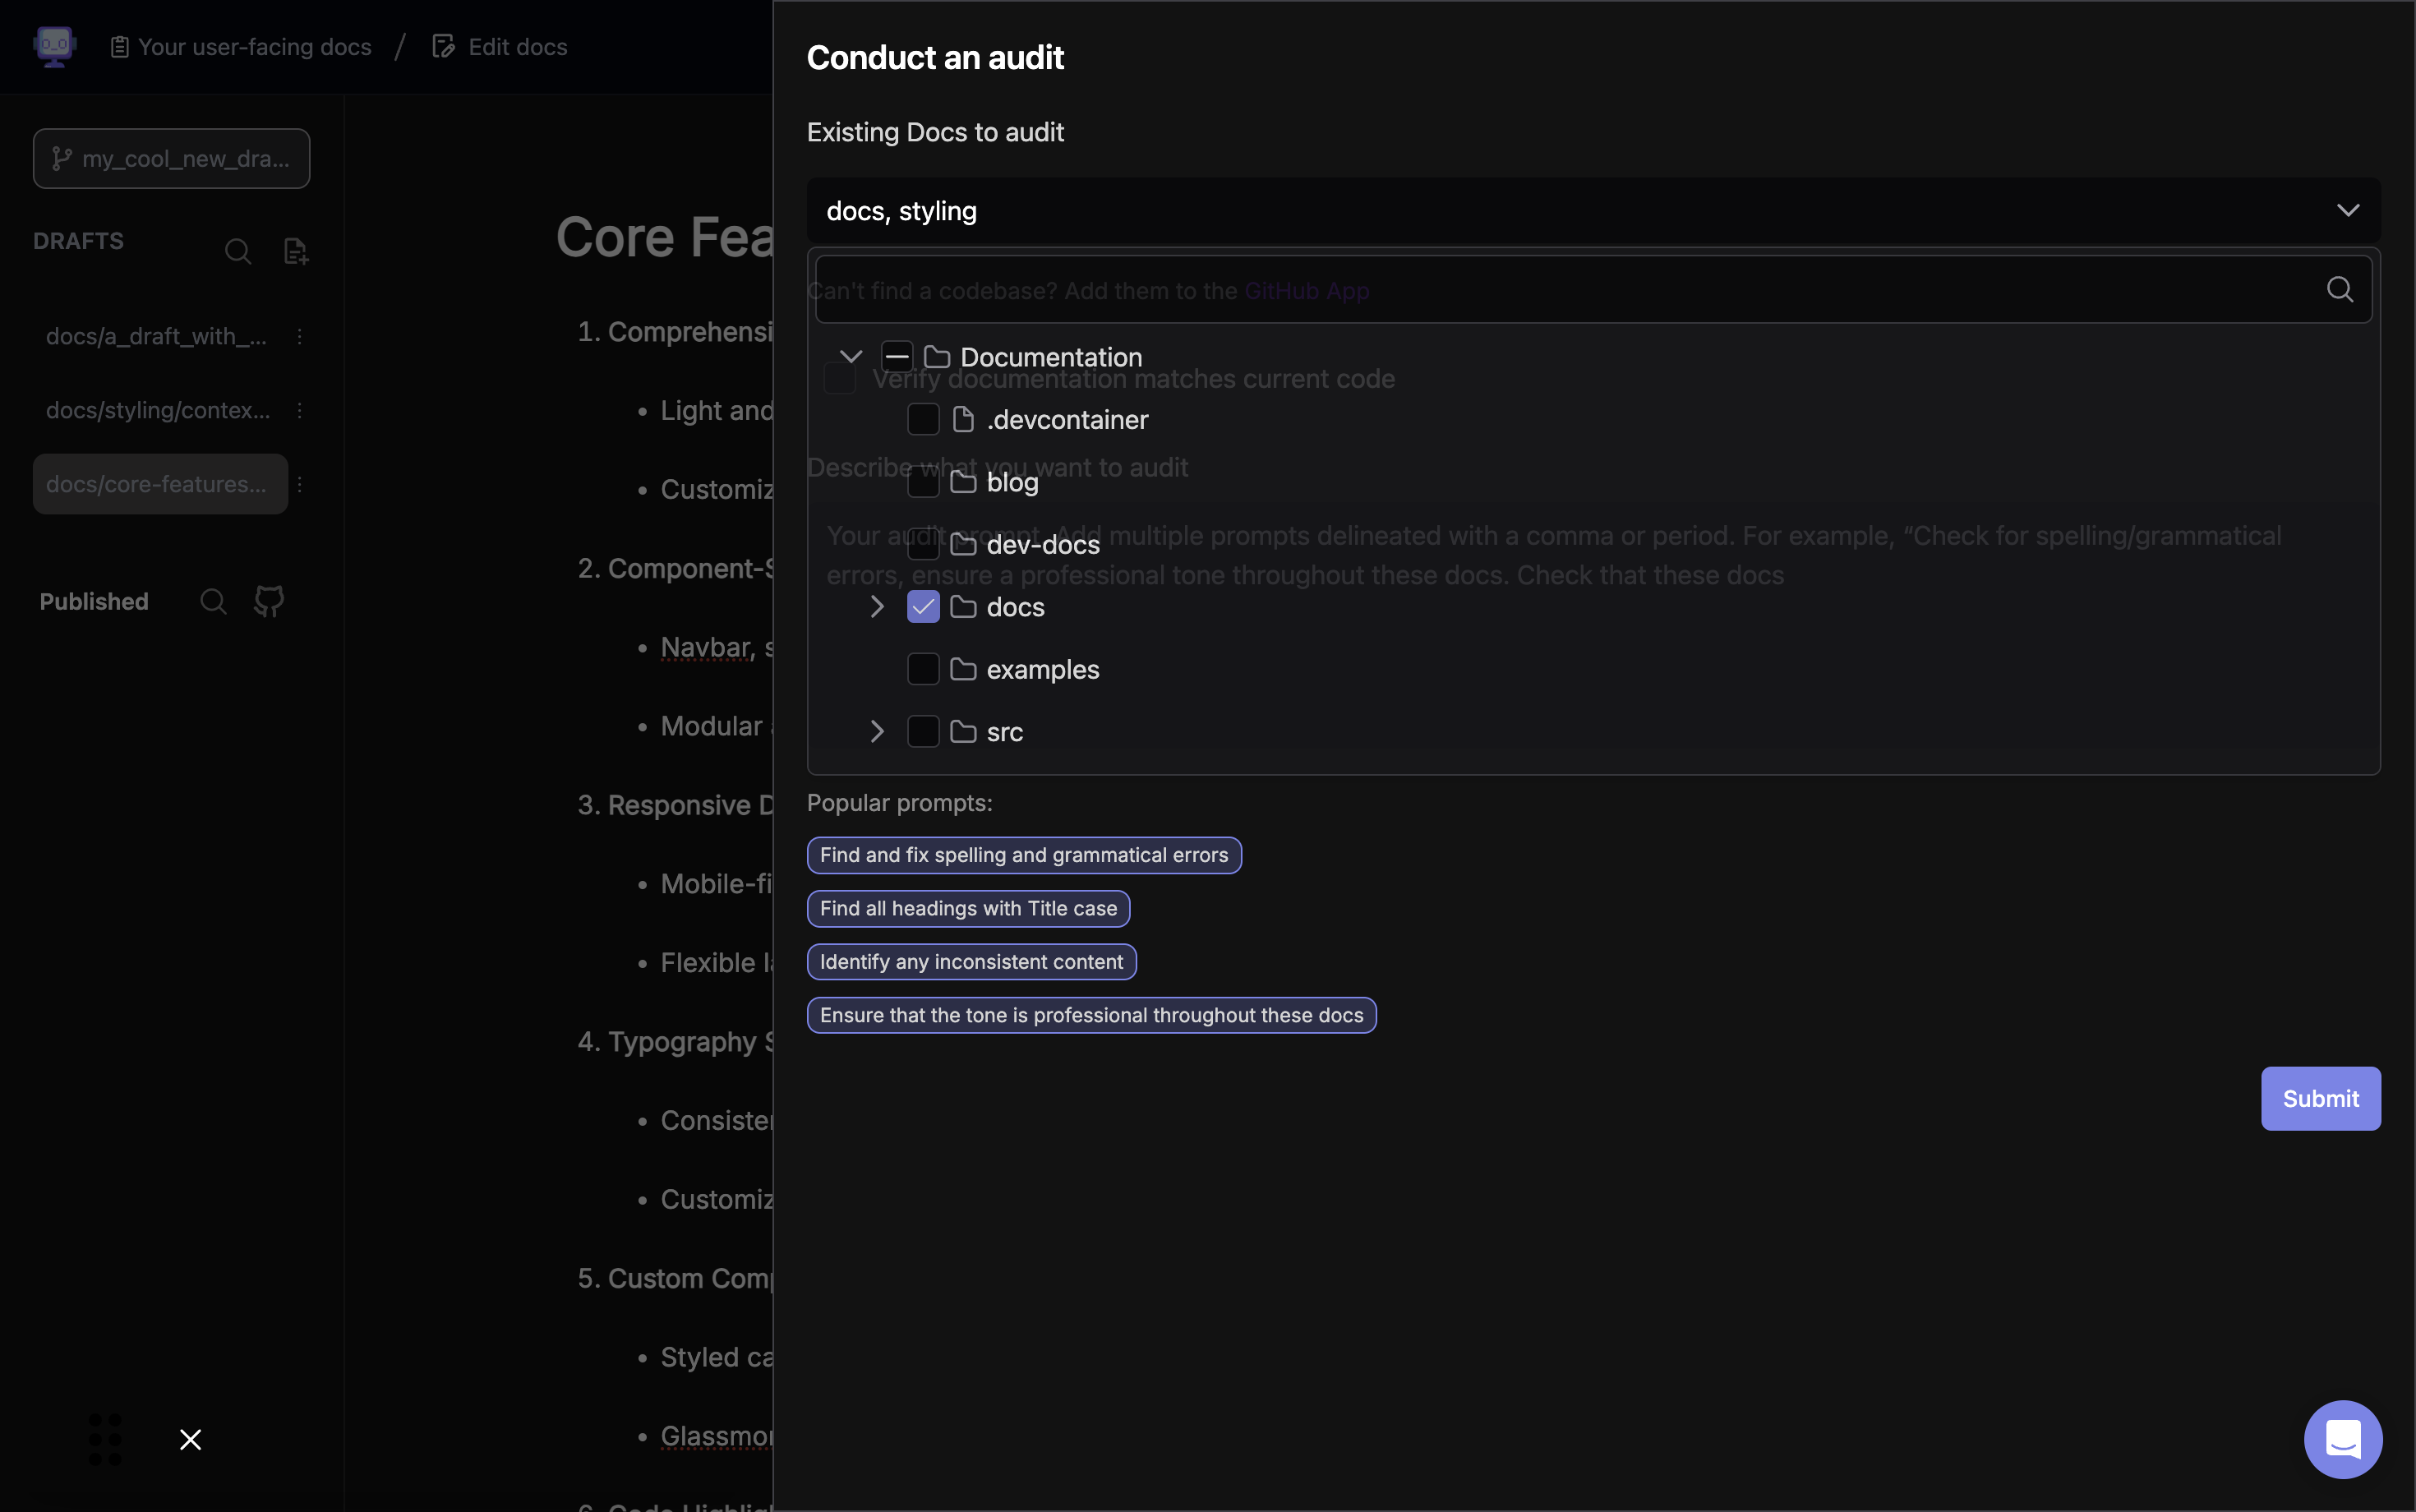Select Find all headings with Title case prompt

pyautogui.click(x=967, y=908)
